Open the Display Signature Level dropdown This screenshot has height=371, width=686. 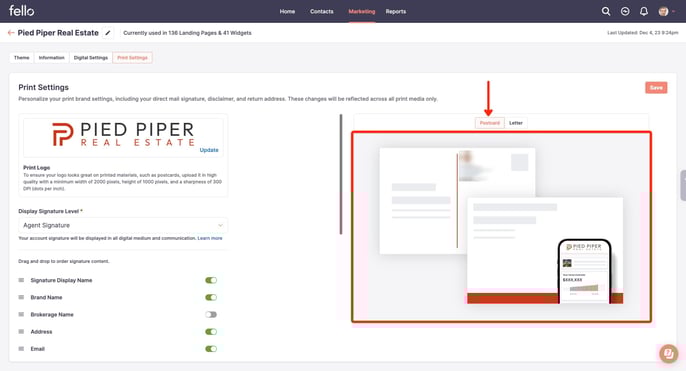coord(123,225)
